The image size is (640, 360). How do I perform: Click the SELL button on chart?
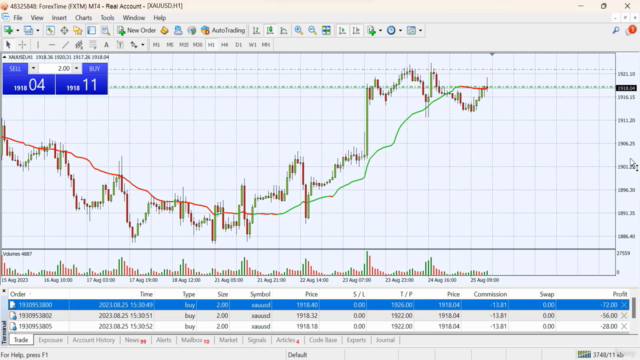tap(15, 69)
